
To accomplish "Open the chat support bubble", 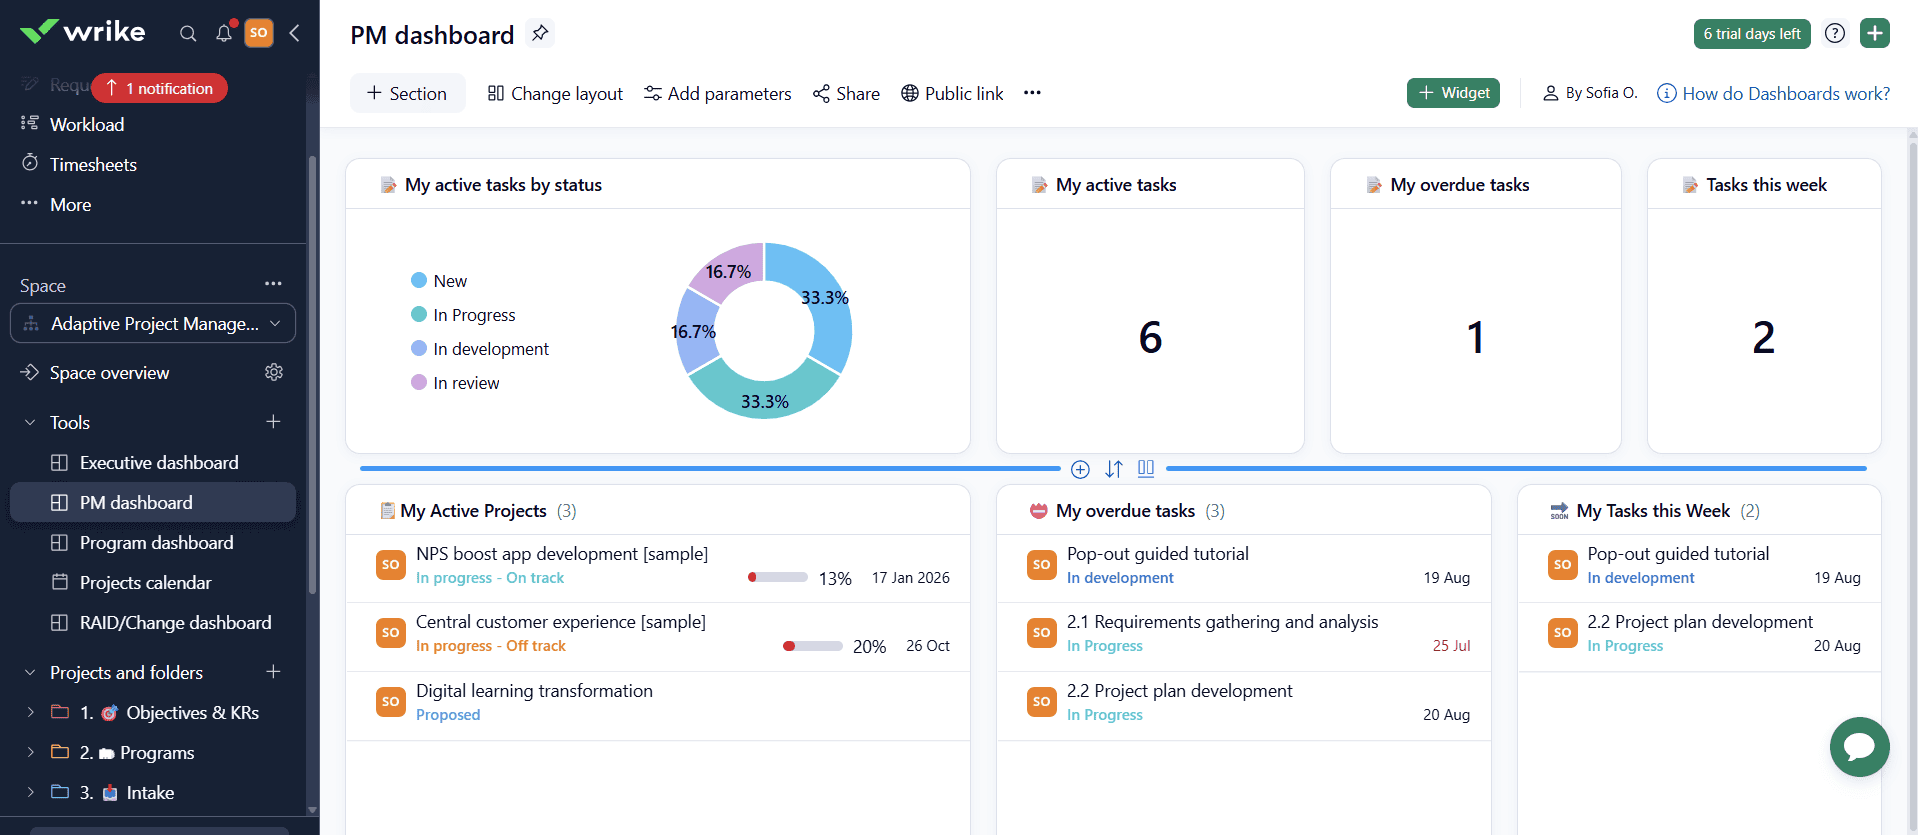I will [x=1859, y=746].
